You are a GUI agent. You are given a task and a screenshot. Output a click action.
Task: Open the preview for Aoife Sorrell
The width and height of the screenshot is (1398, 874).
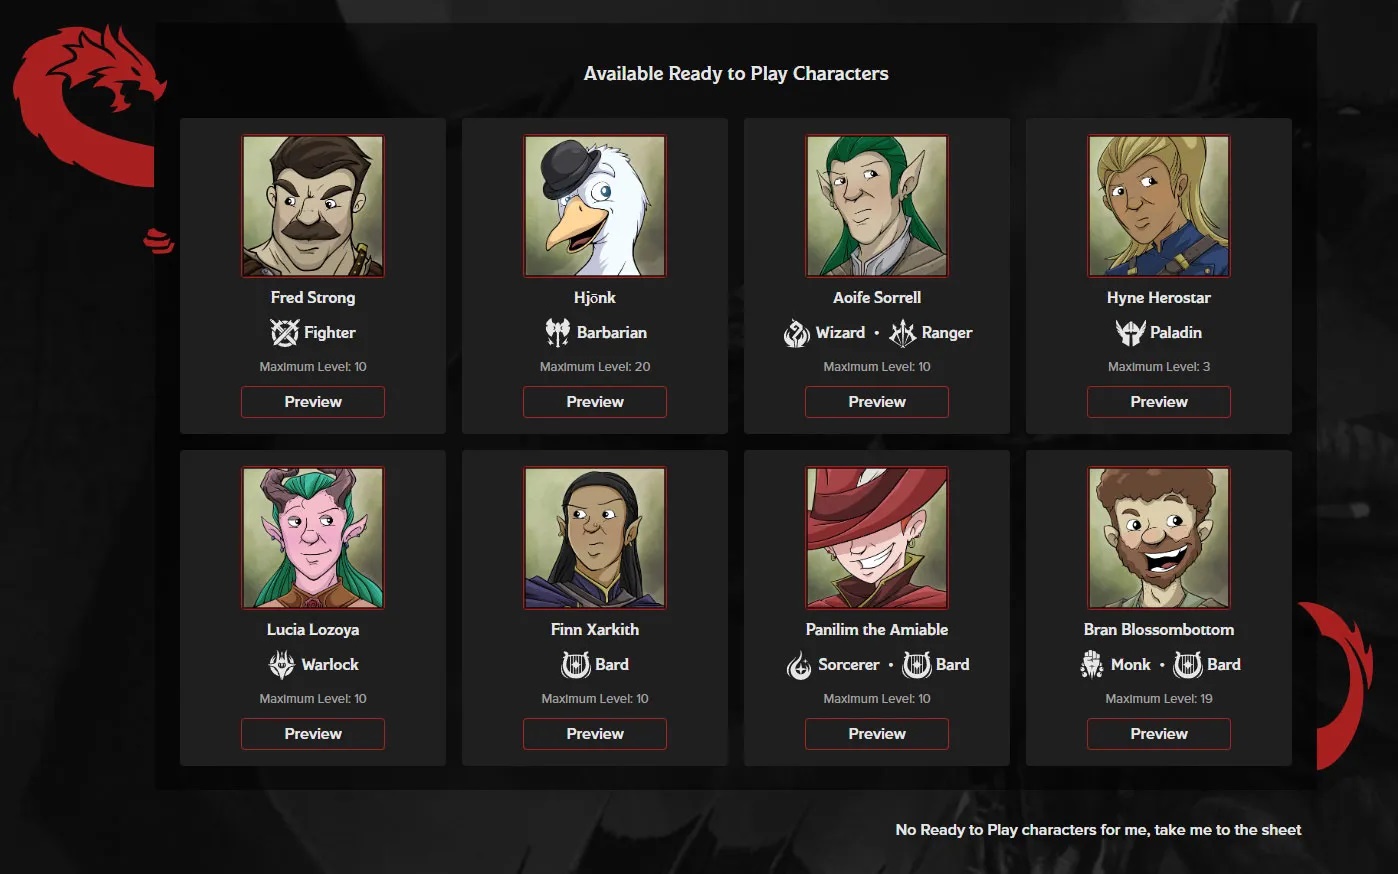point(877,402)
